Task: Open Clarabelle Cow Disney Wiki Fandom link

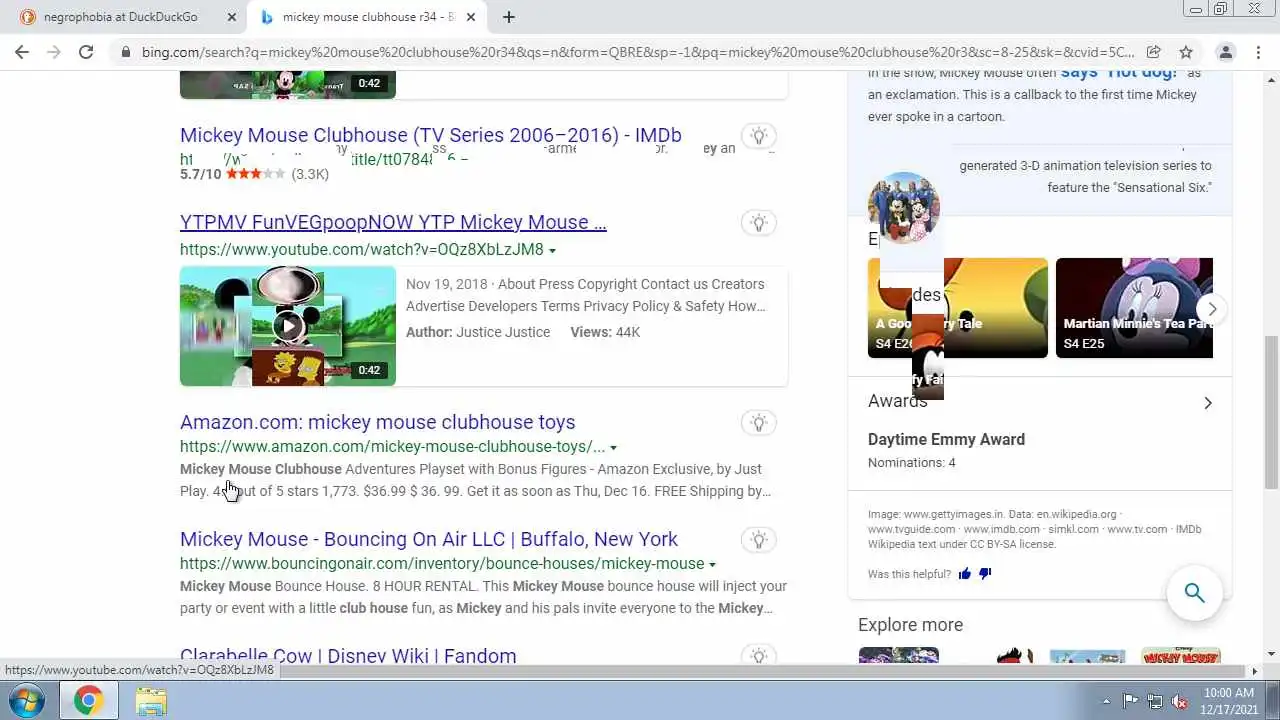Action: coord(348,656)
